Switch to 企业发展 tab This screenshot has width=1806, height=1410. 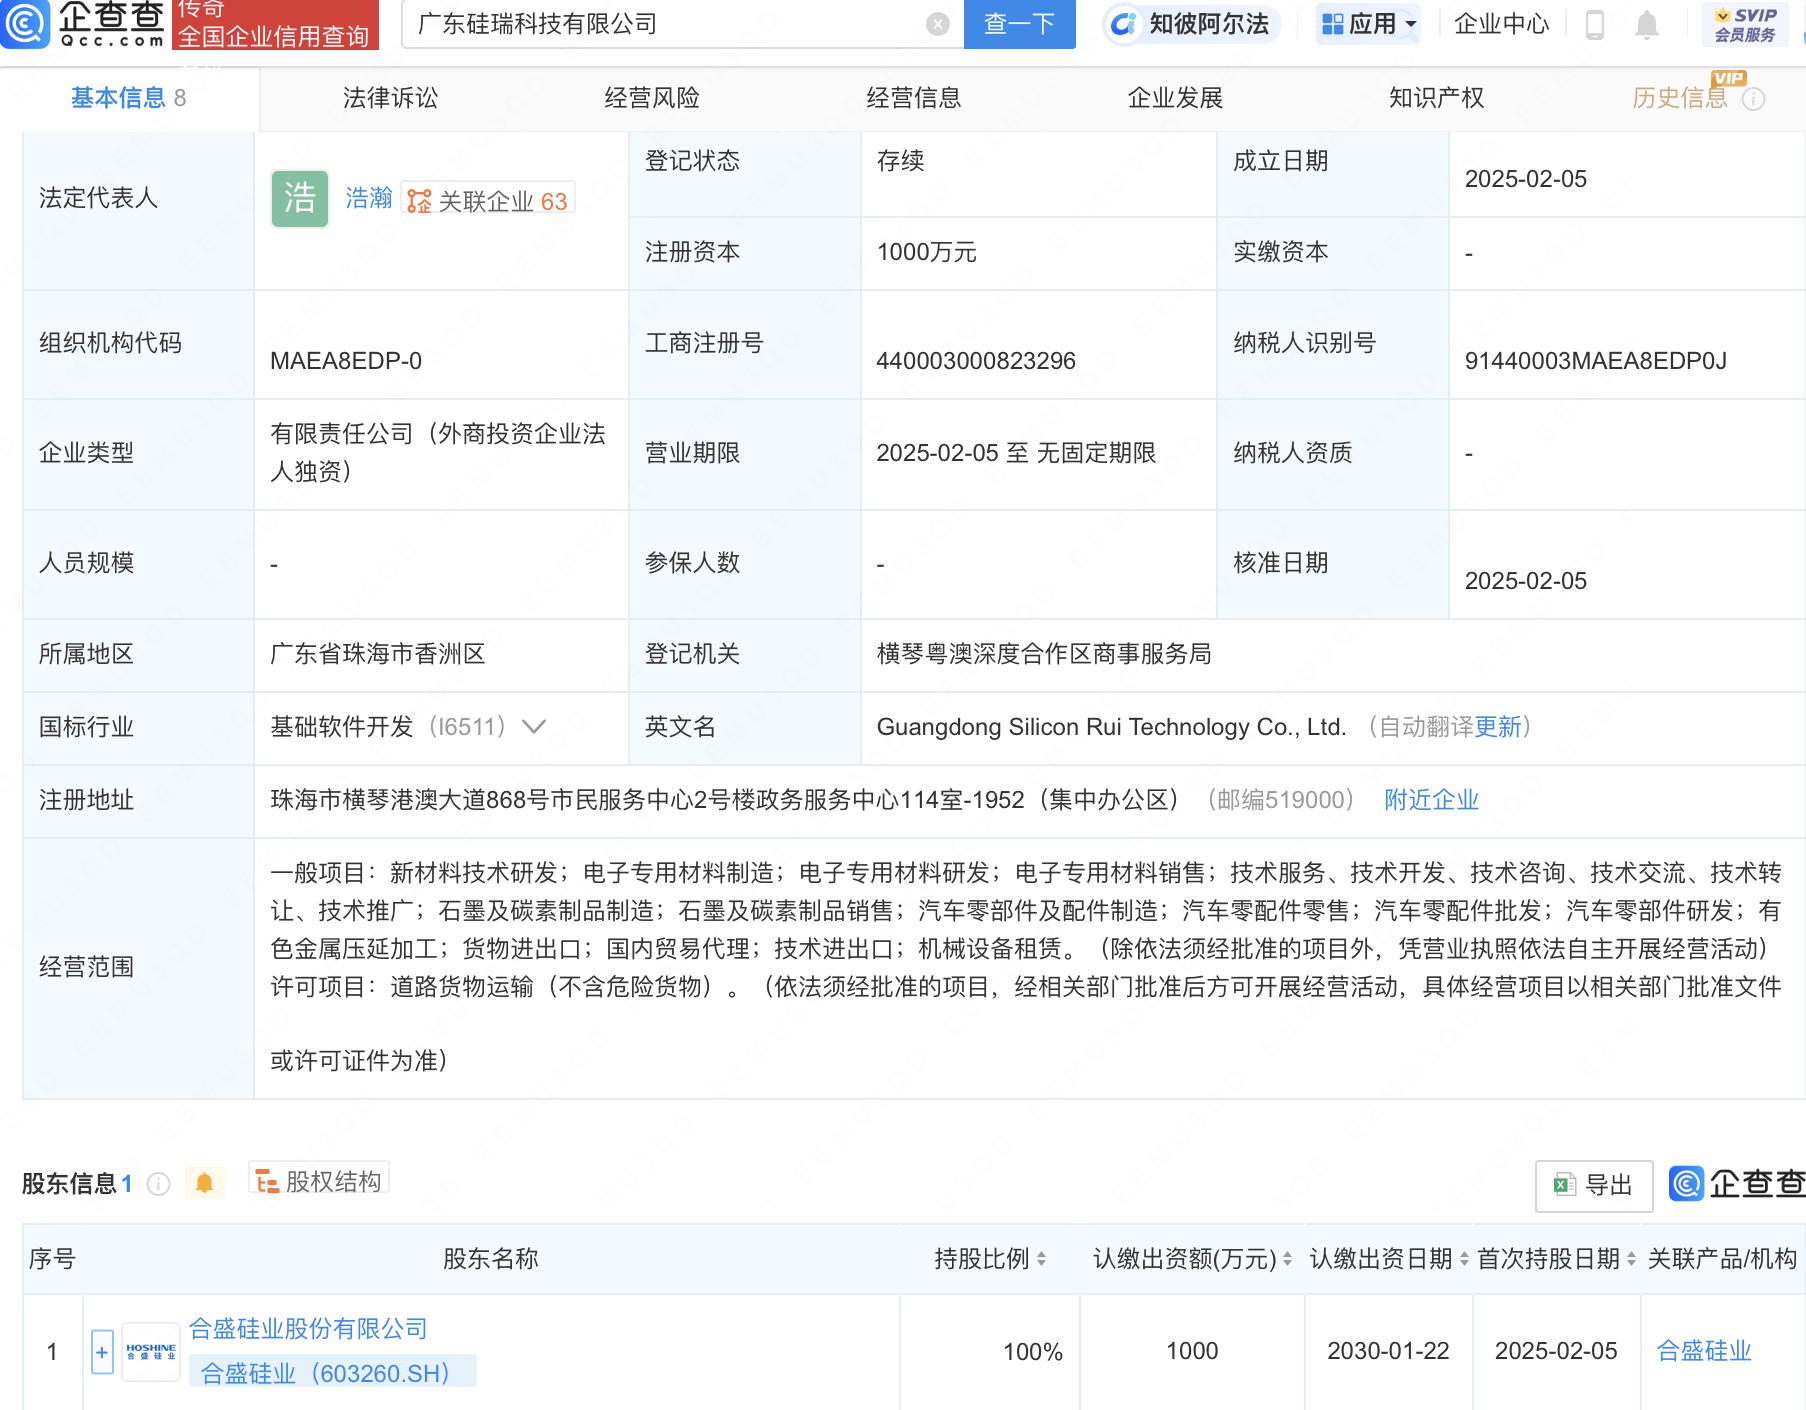point(1175,98)
